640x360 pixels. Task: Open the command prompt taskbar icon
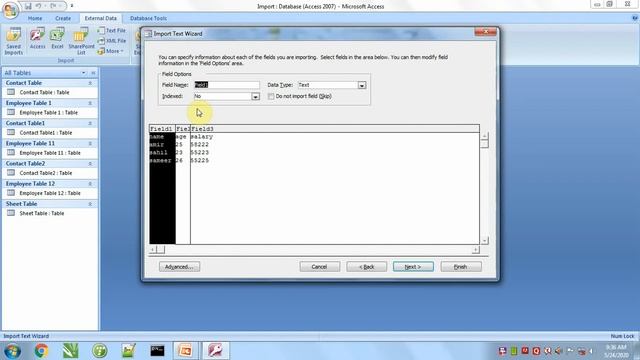[157, 351]
